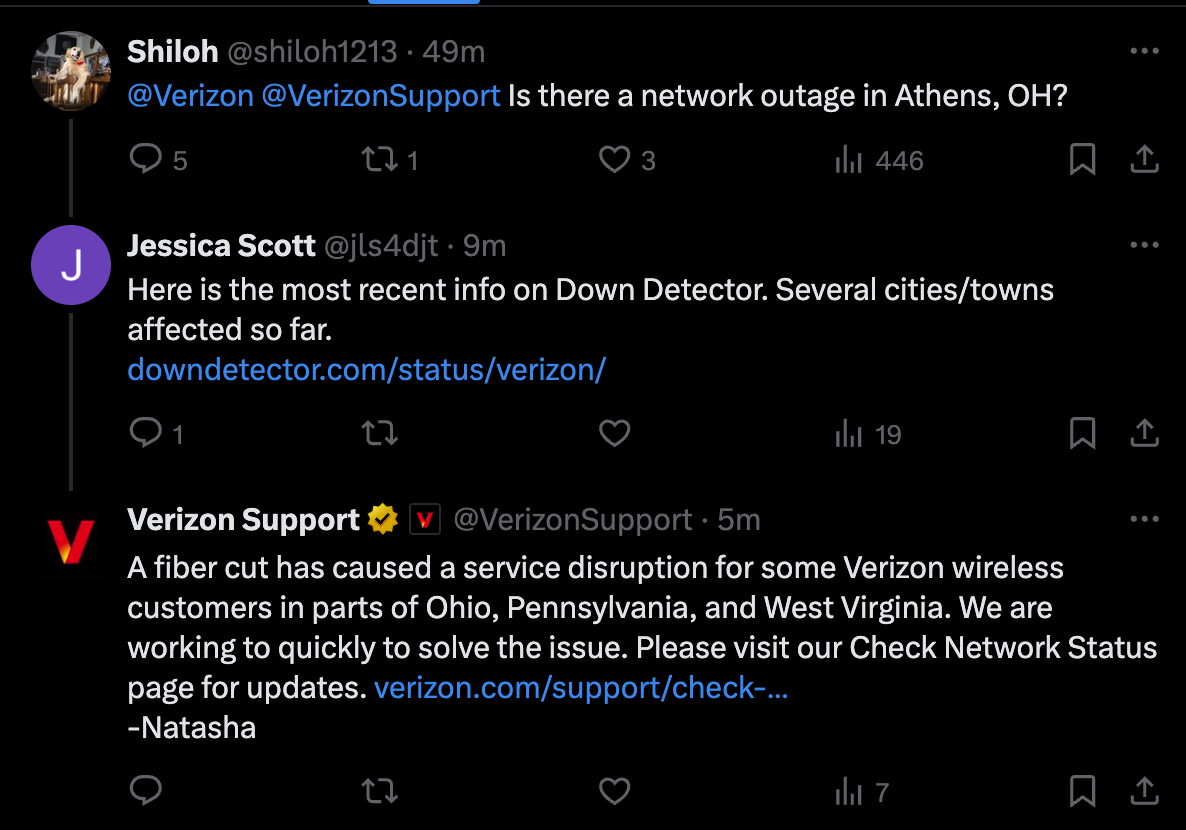1186x830 pixels.
Task: Open the verizon.com network status link
Action: pyautogui.click(x=580, y=687)
